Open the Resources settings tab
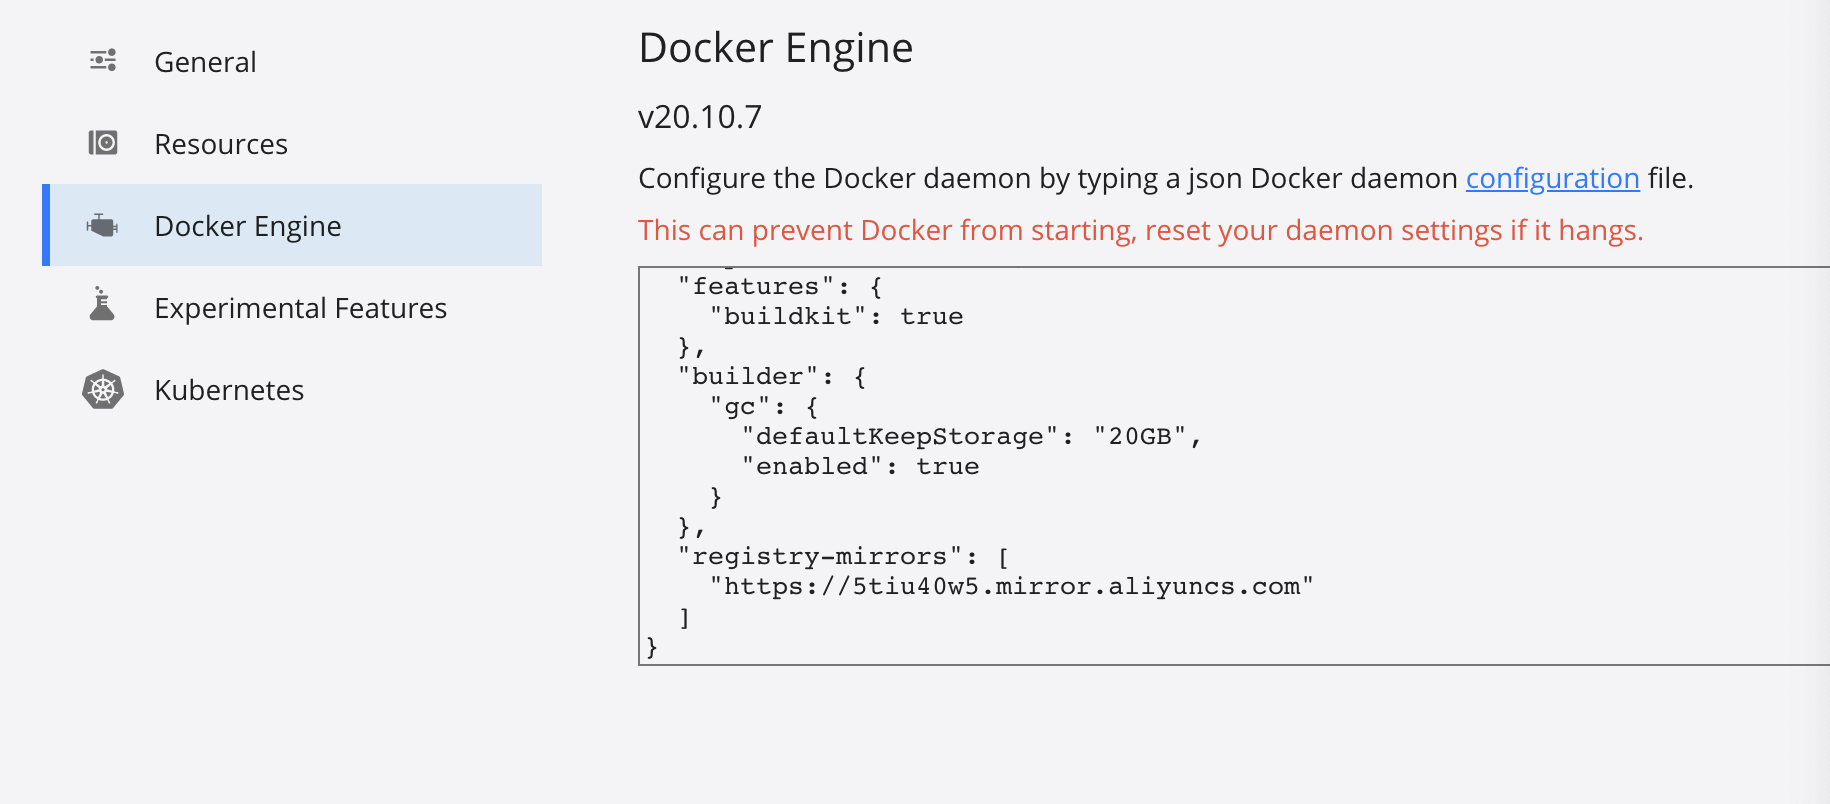 [292, 144]
